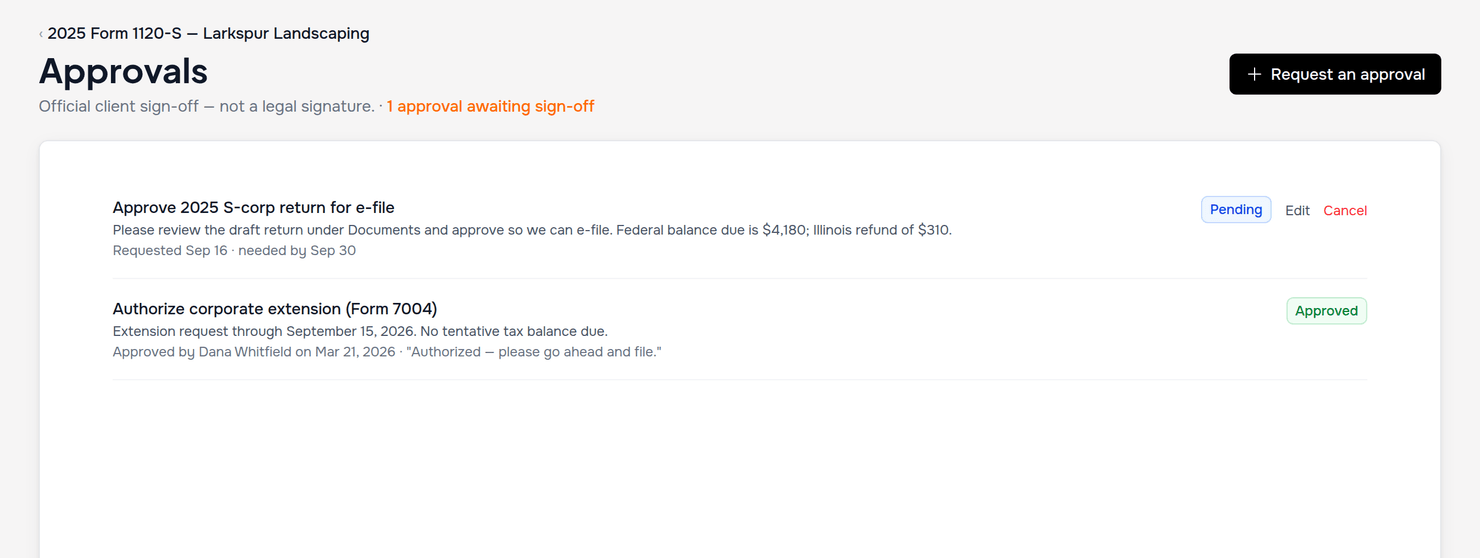Select the extension through September 15 description
The width and height of the screenshot is (1480, 558).
pyautogui.click(x=360, y=331)
